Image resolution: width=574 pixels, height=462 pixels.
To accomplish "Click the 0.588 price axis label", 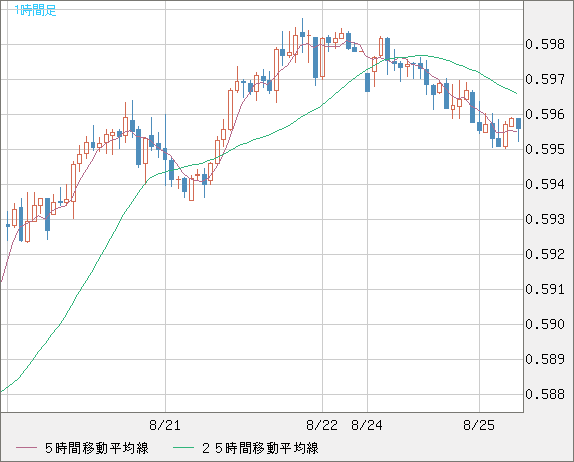I will (545, 394).
